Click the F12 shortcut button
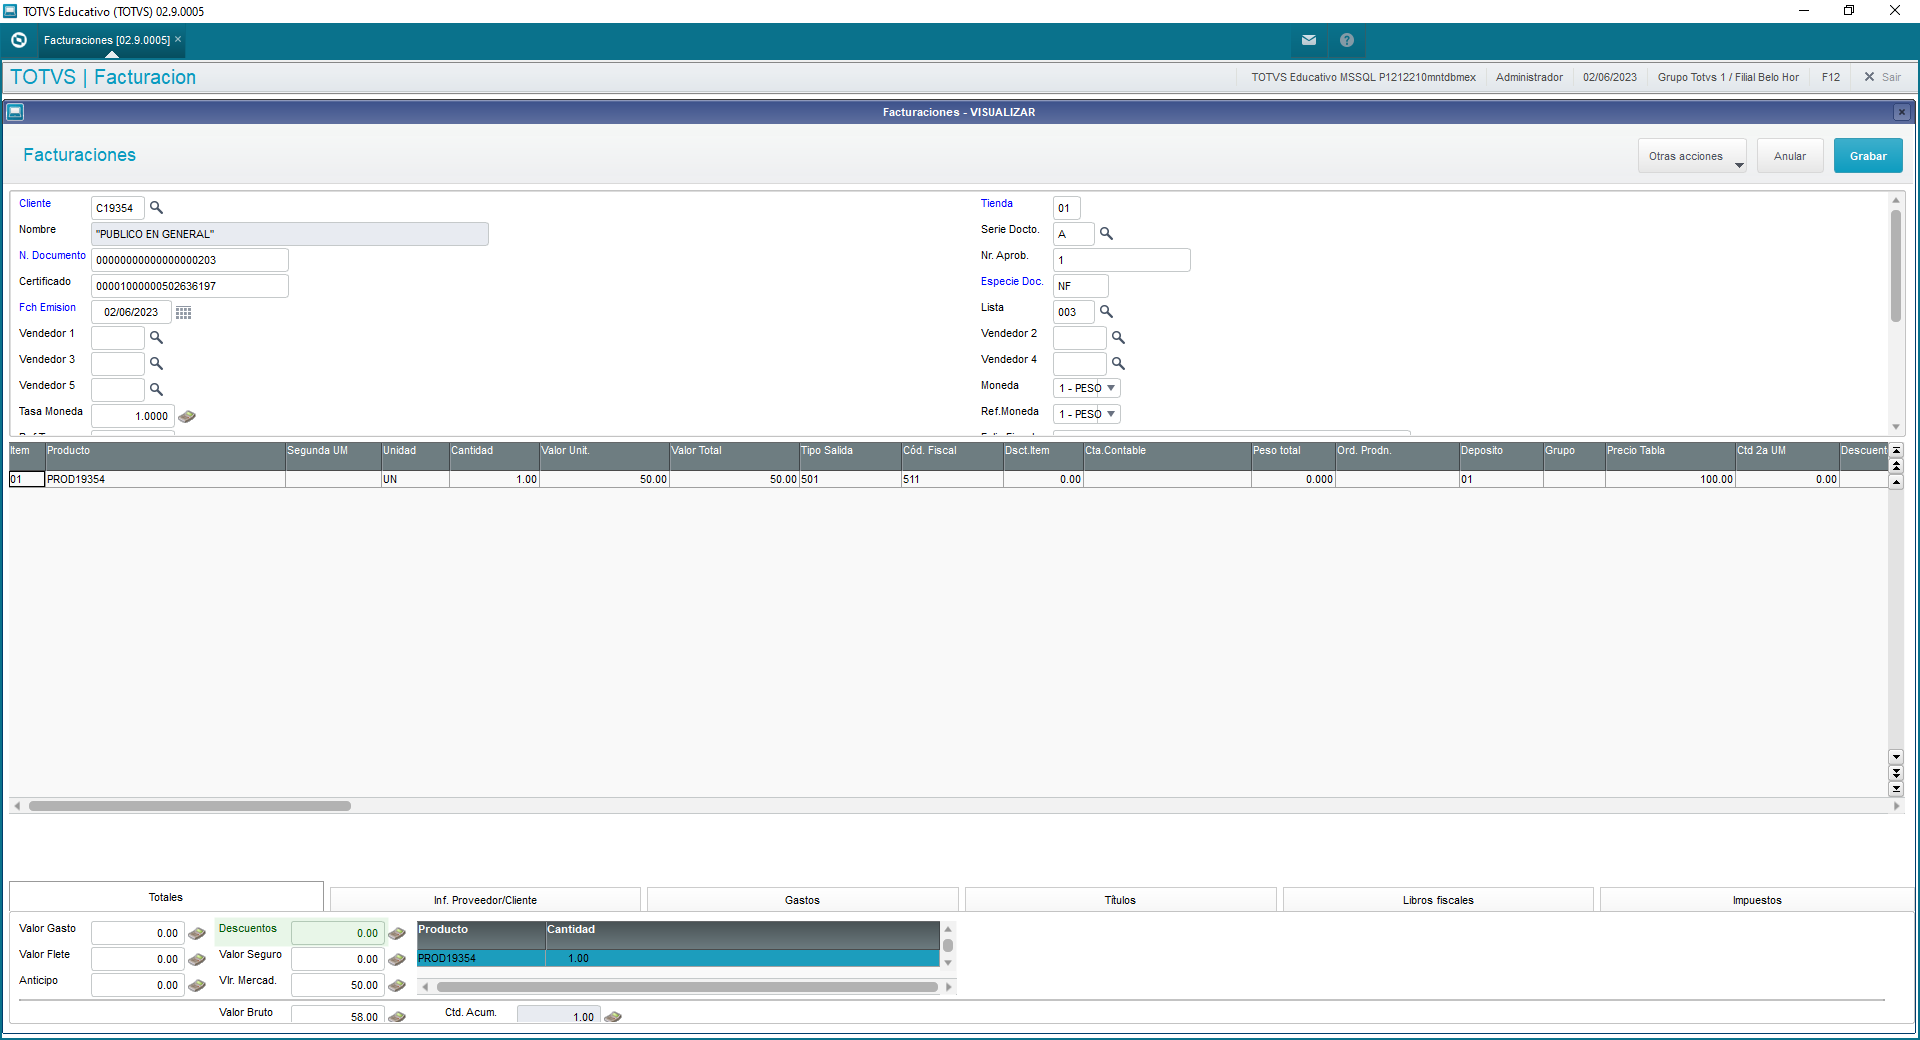The height and width of the screenshot is (1040, 1920). click(x=1830, y=77)
